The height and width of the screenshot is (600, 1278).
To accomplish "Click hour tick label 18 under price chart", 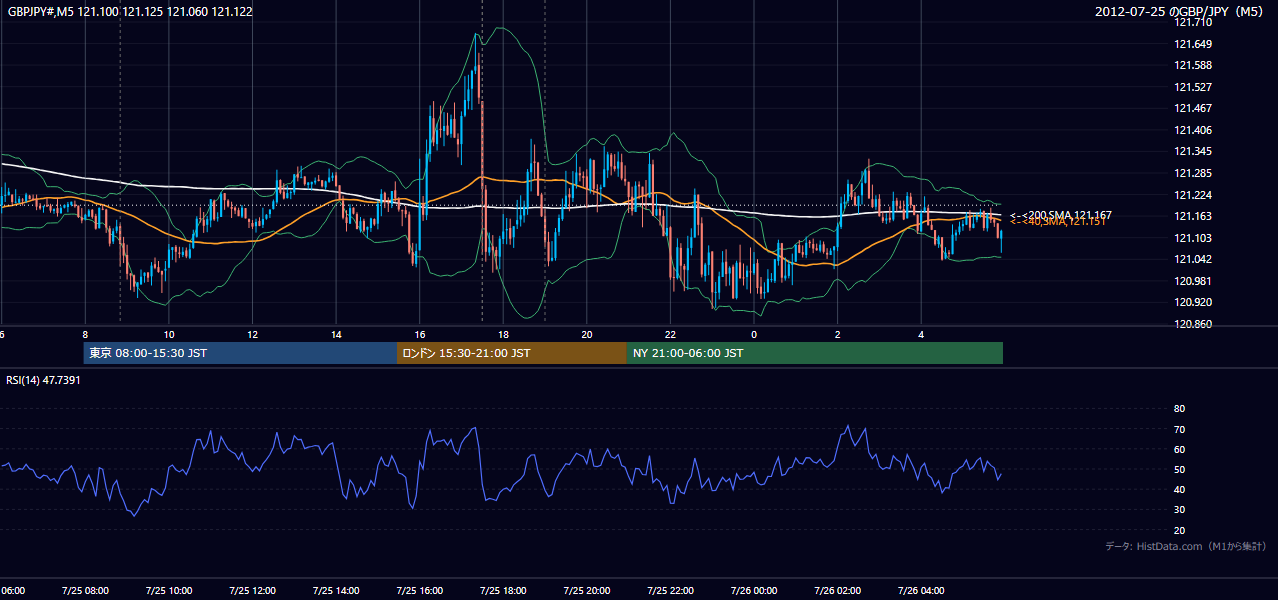I will [x=503, y=334].
